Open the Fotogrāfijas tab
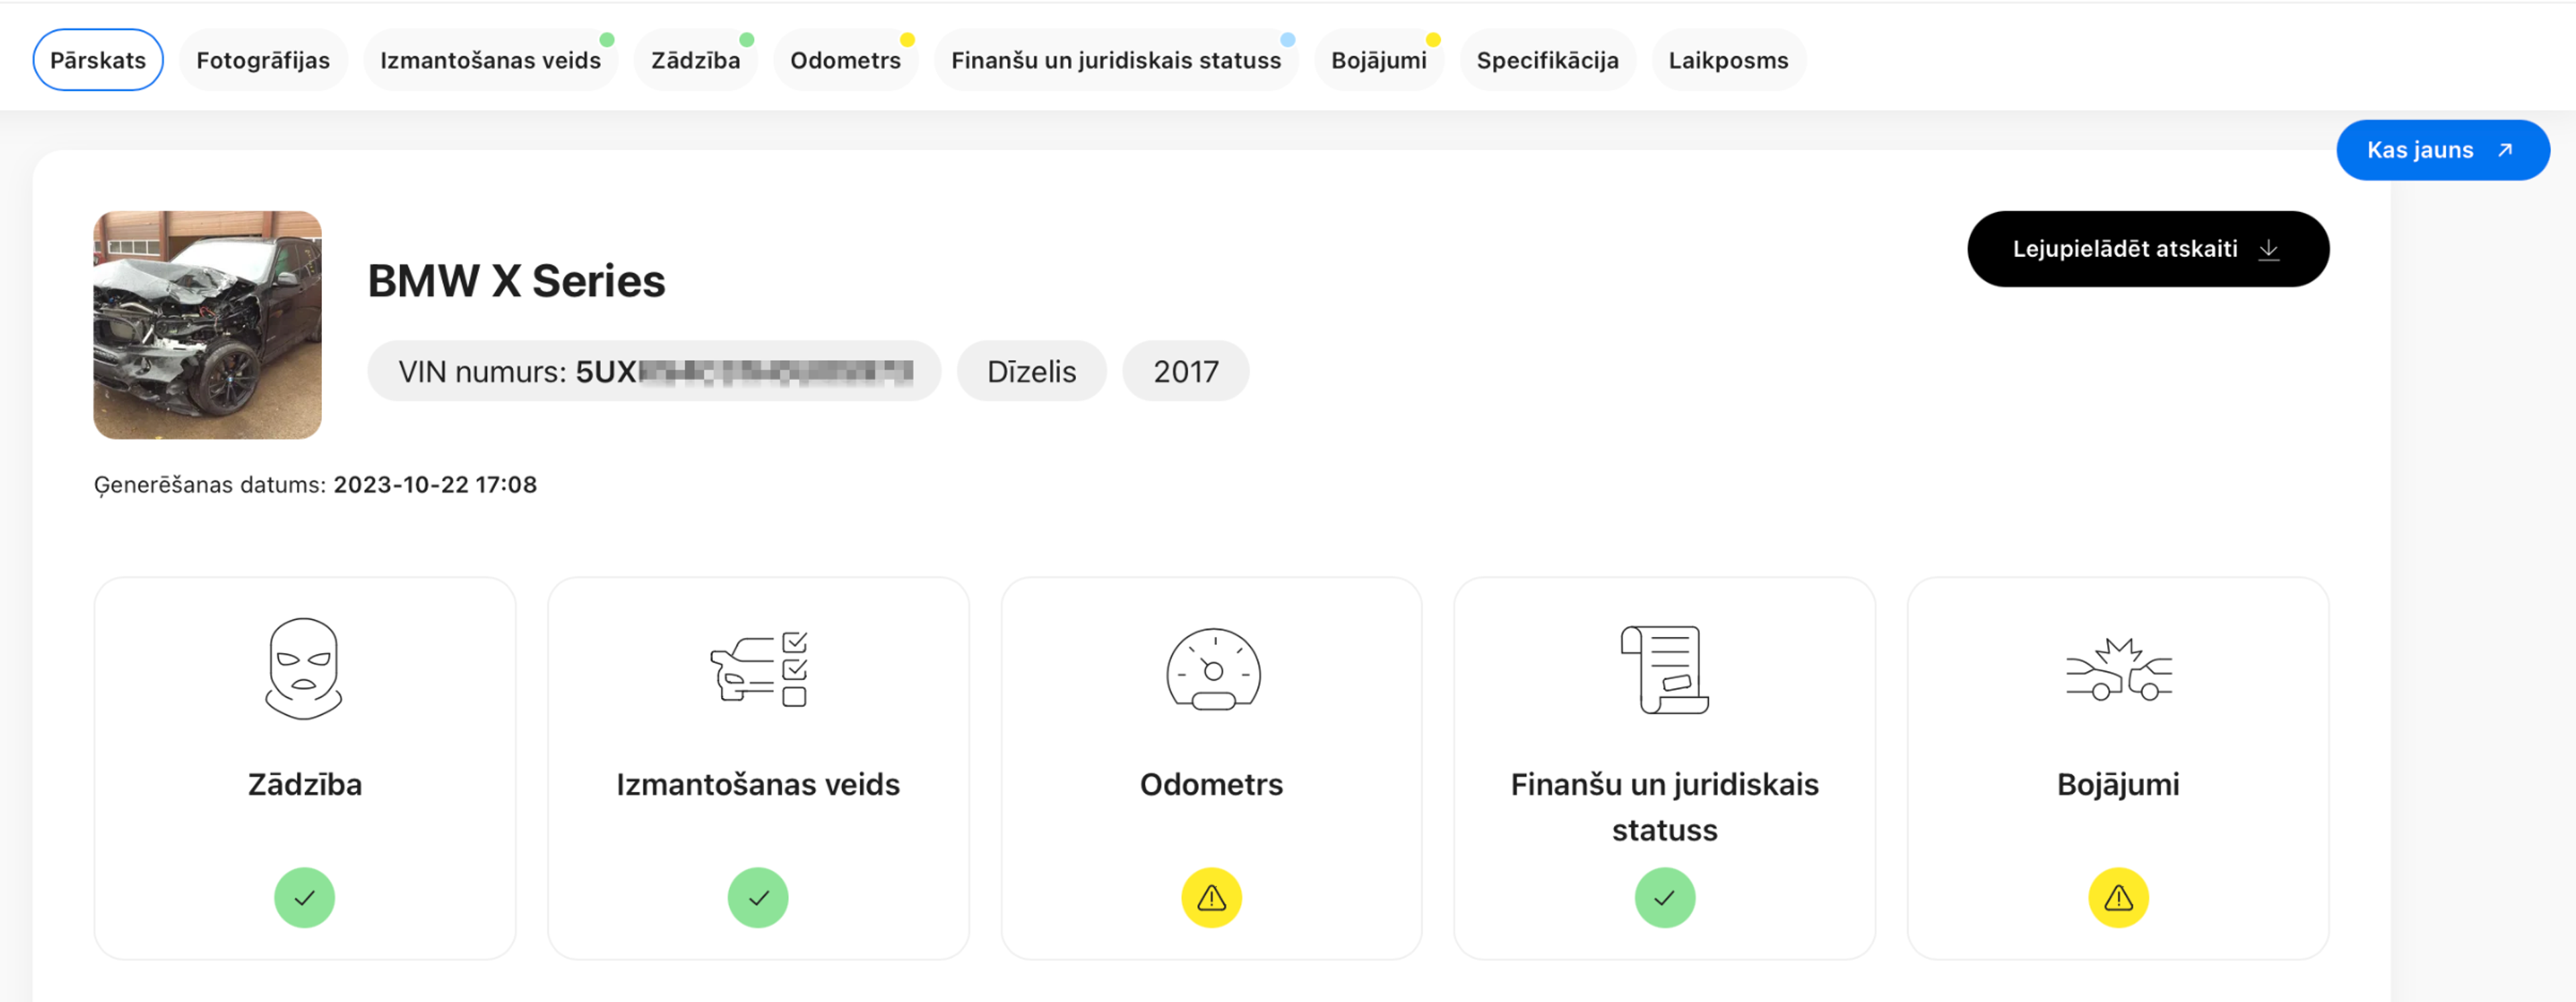The width and height of the screenshot is (2576, 1002). tap(263, 60)
